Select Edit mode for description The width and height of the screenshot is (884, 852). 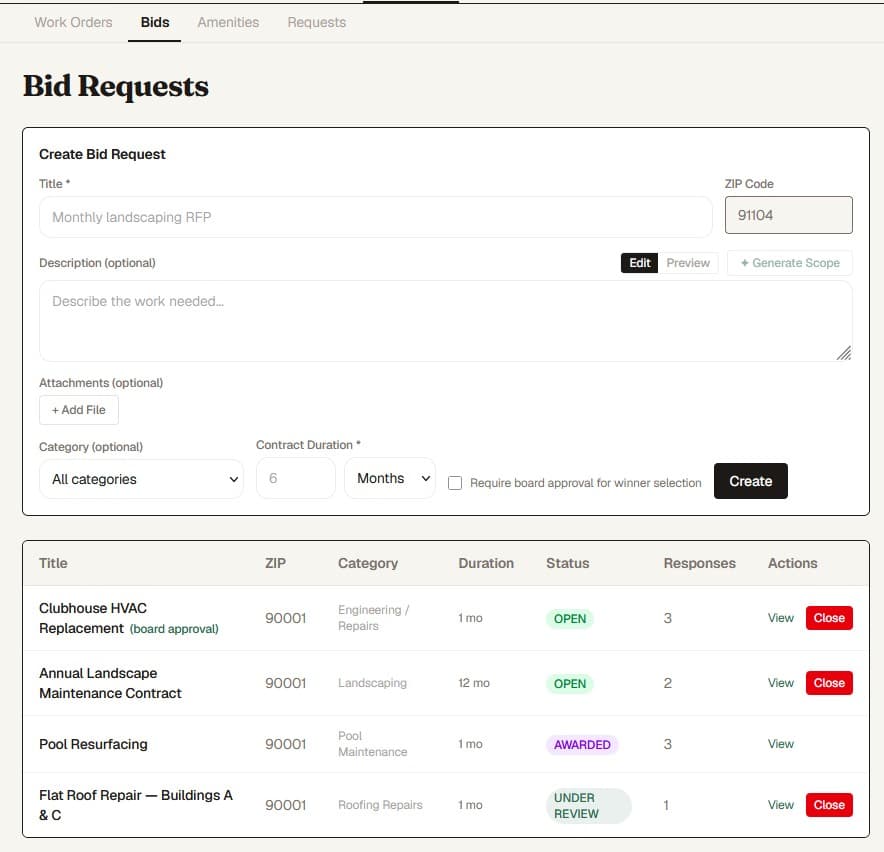(639, 263)
